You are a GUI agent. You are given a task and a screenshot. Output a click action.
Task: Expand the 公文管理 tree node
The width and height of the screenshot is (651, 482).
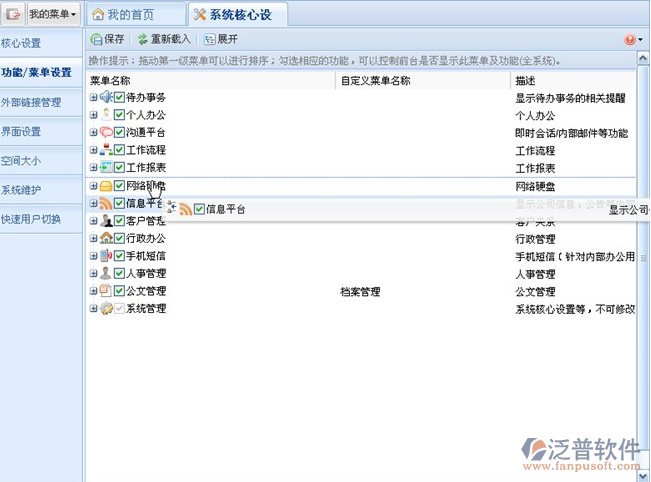coord(93,291)
